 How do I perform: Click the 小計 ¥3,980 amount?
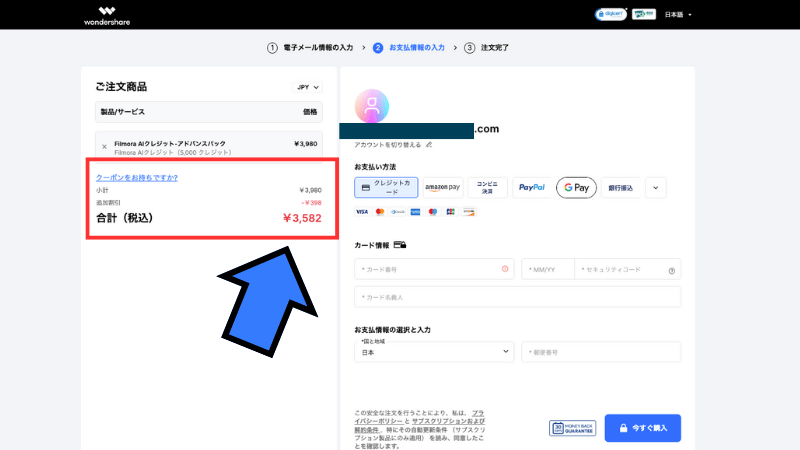[310, 190]
